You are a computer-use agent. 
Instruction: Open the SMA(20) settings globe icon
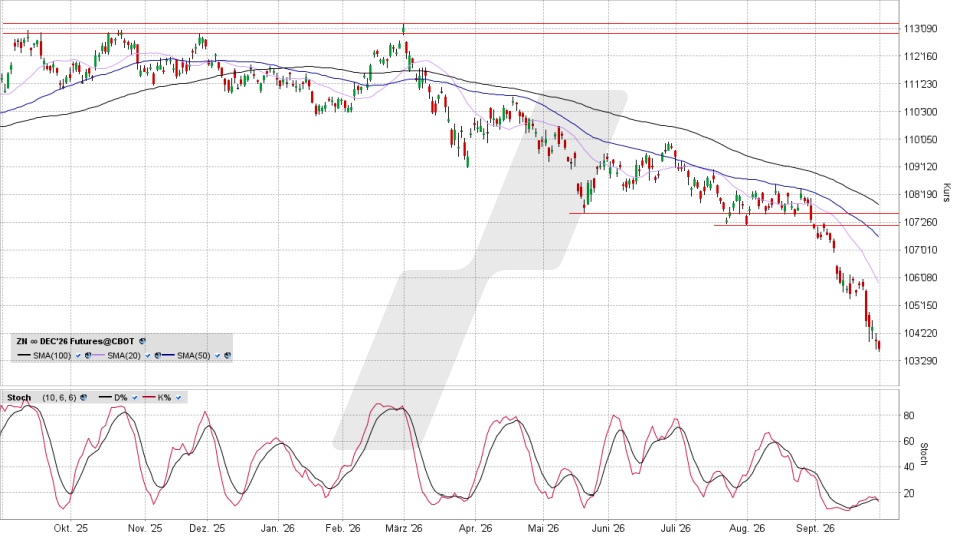coord(157,356)
